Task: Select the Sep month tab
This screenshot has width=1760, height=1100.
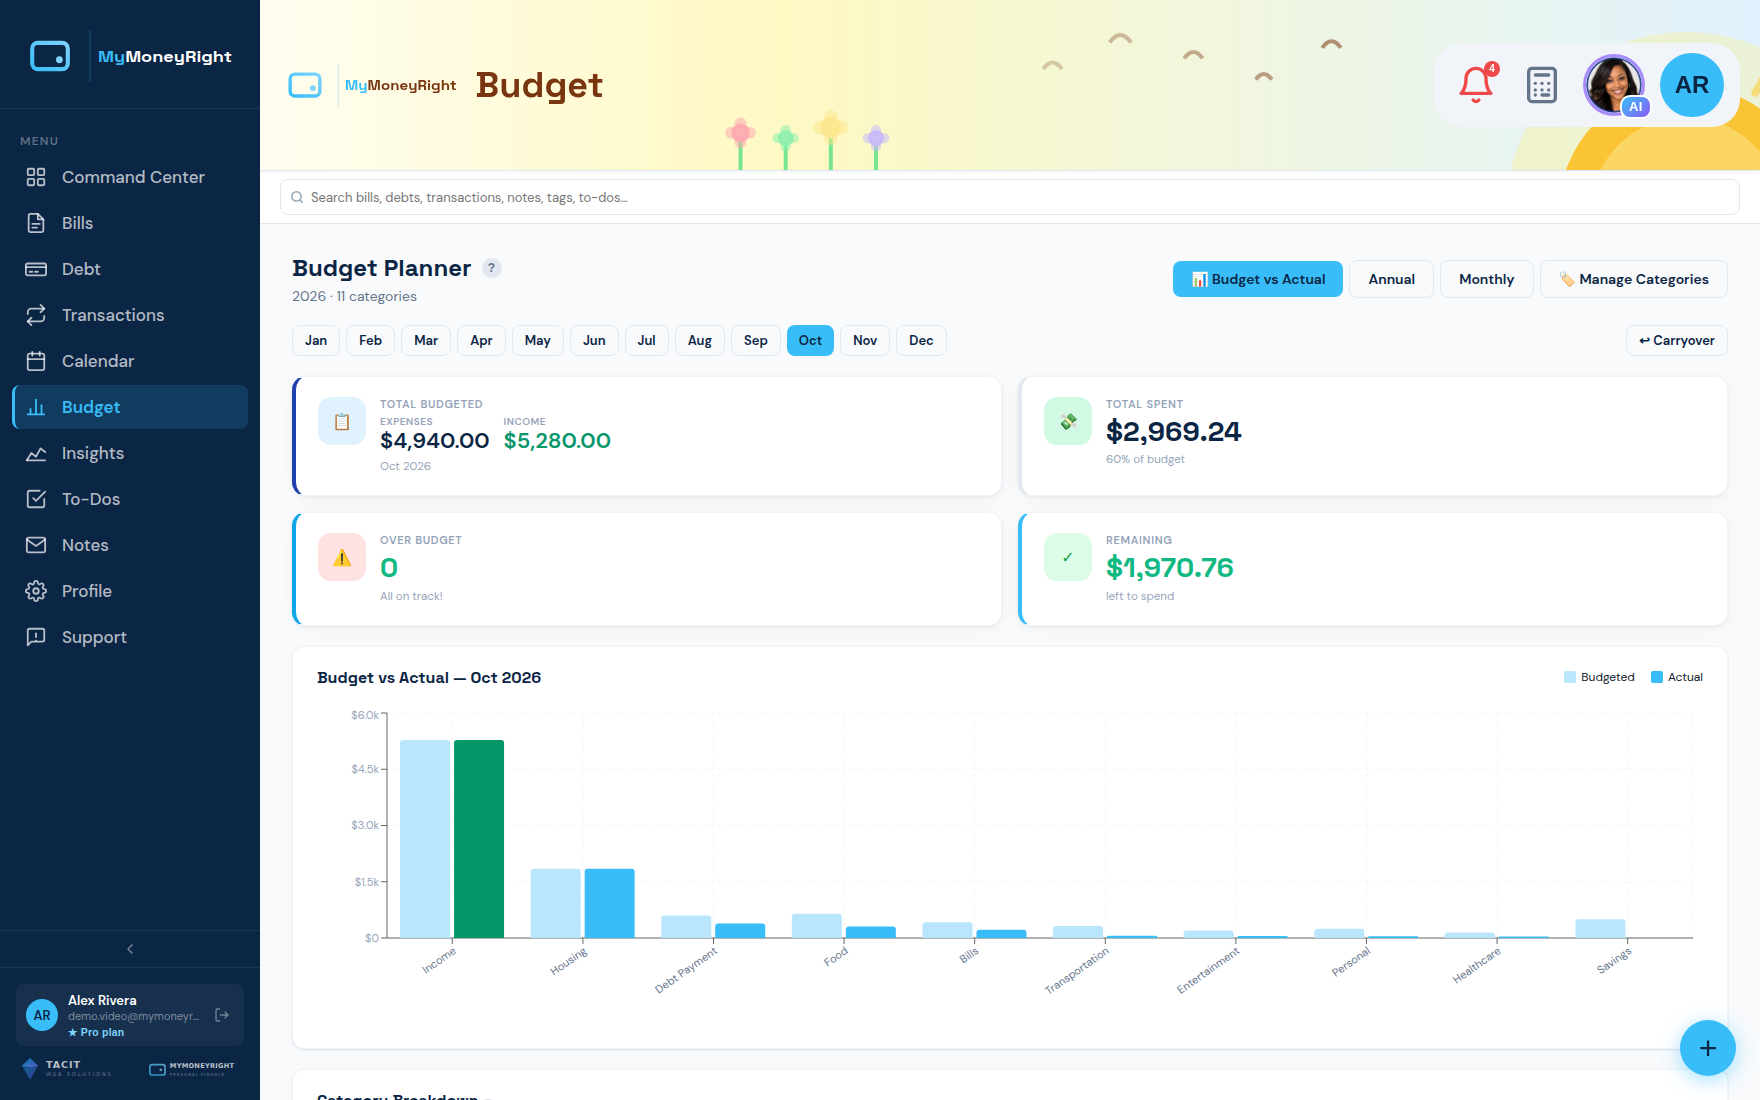Action: click(x=756, y=340)
